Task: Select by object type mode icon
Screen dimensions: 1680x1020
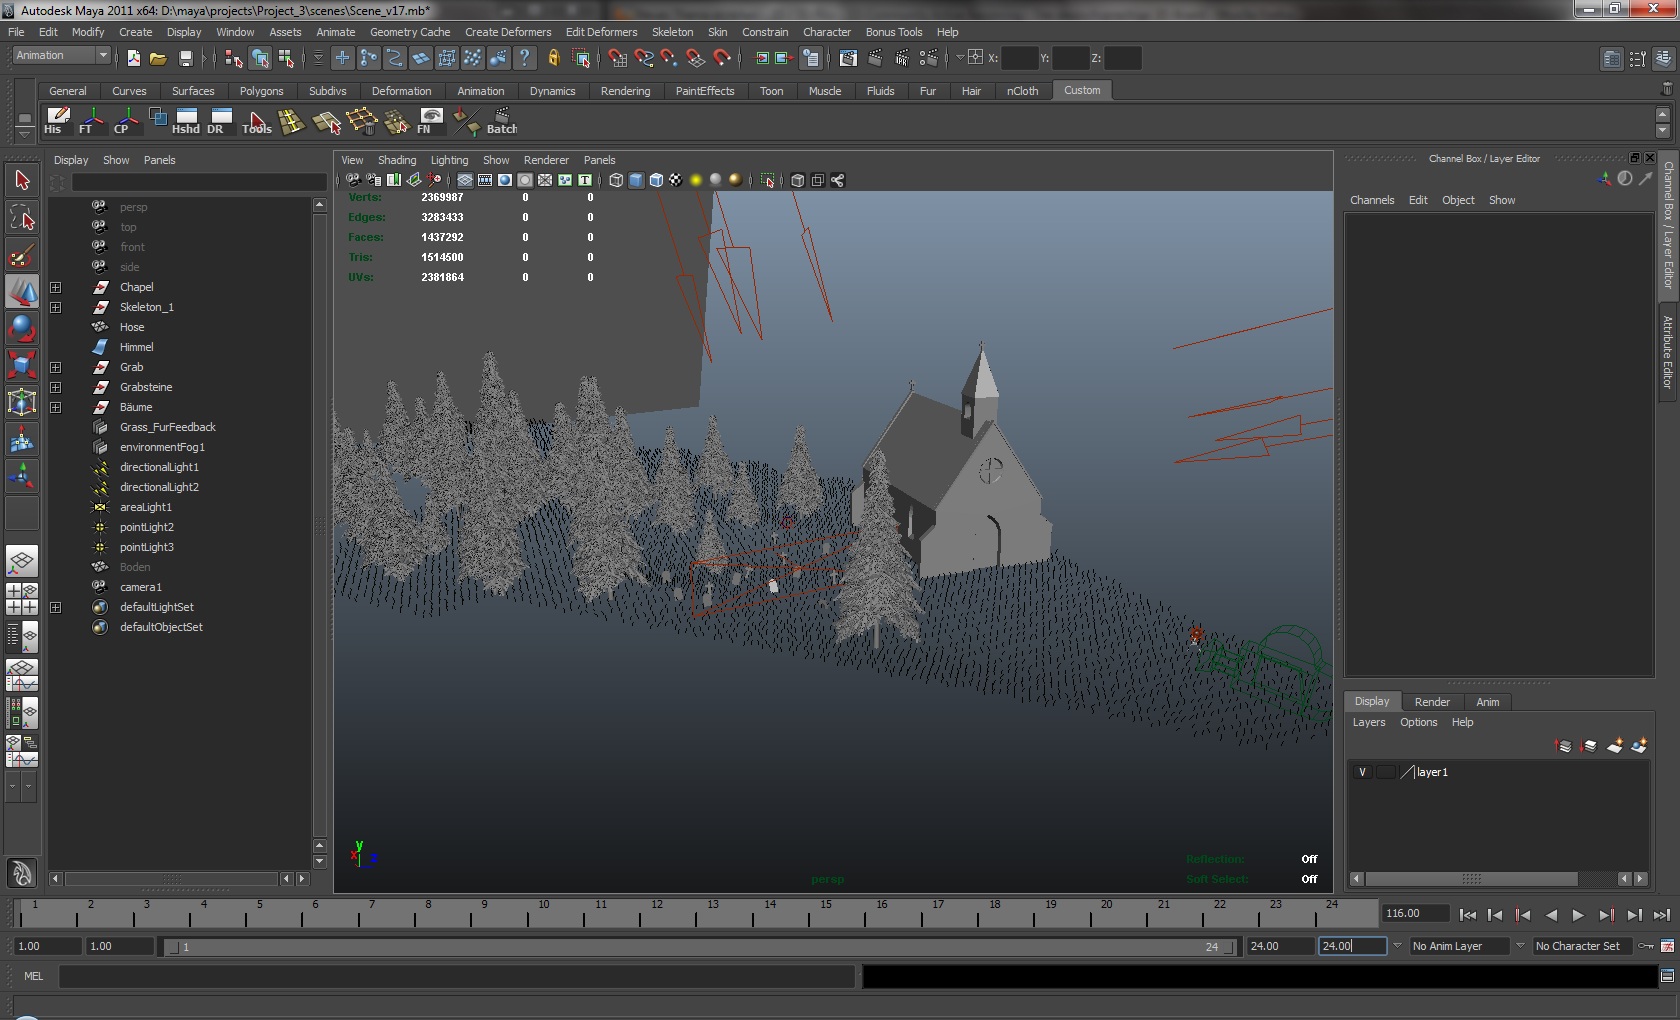Action: click(x=260, y=58)
